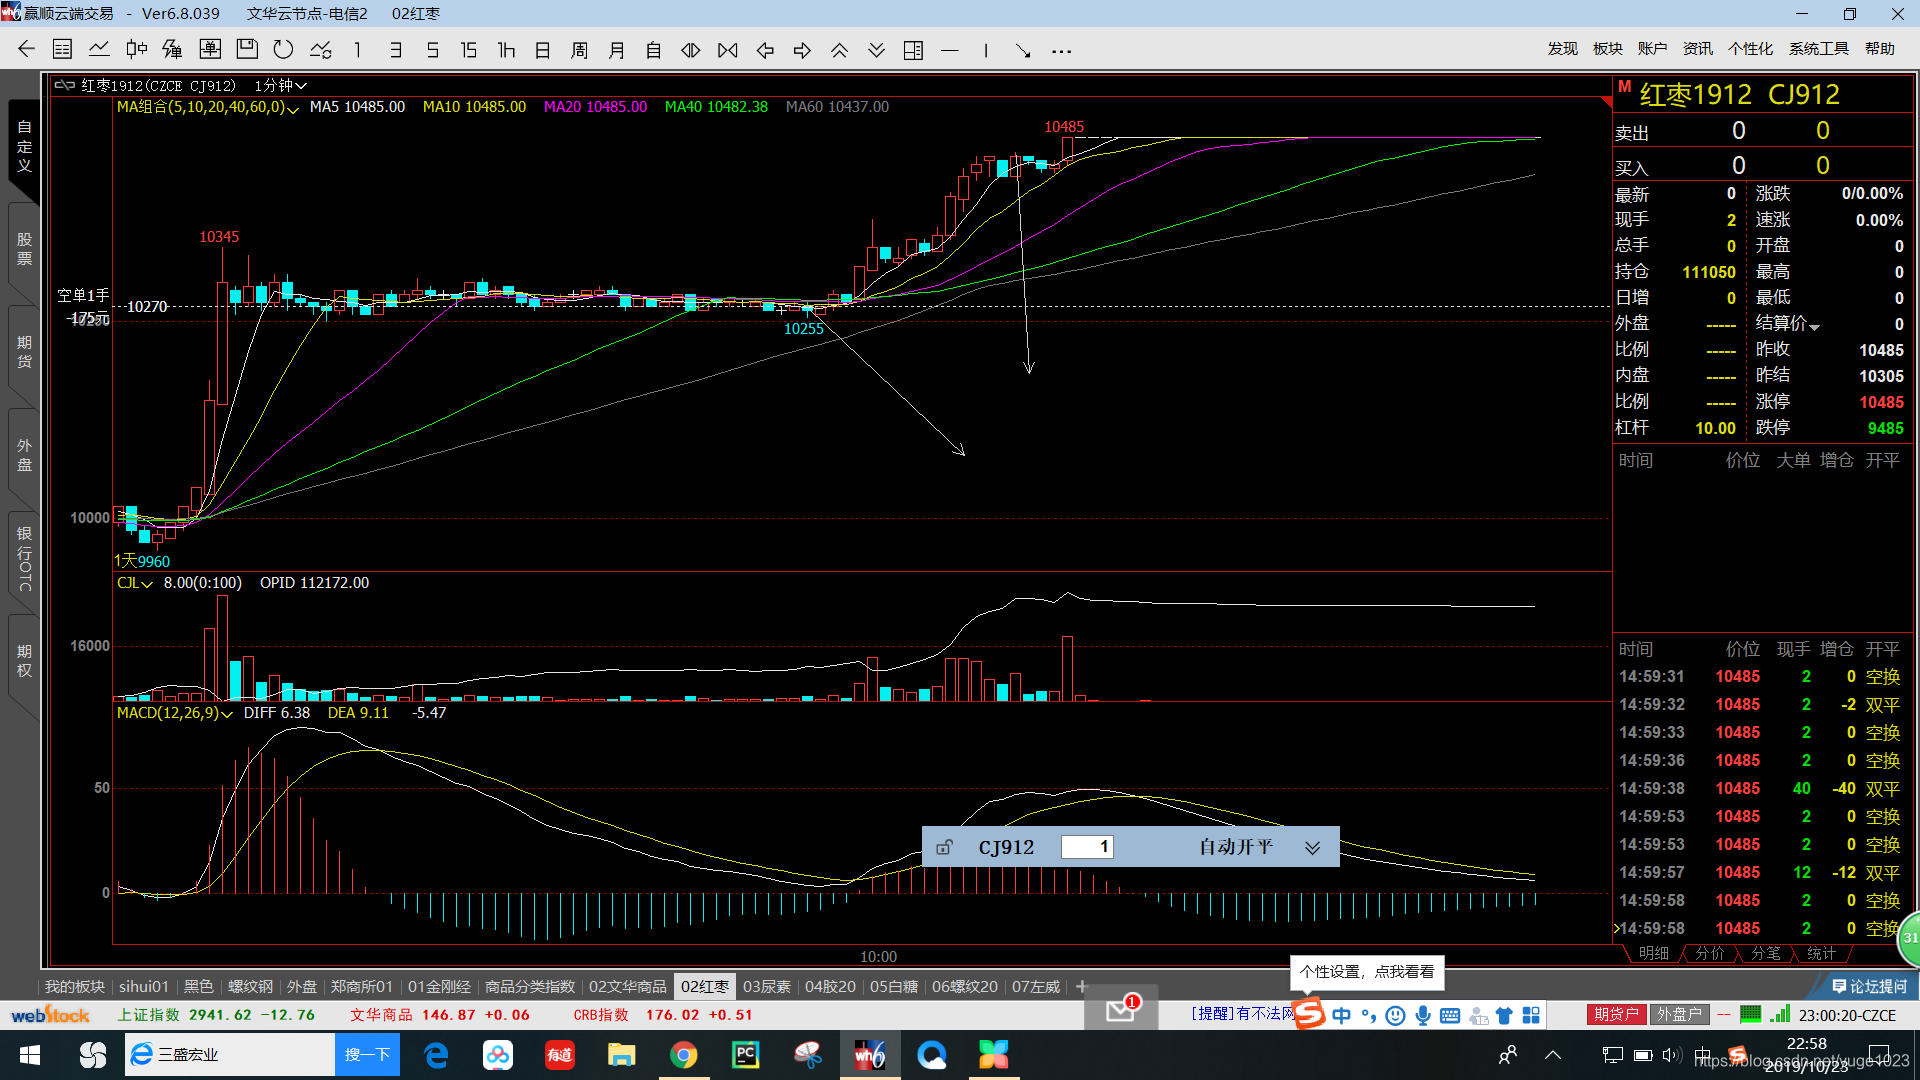This screenshot has height=1080, width=1920.
Task: Switch to the 明细 tab
Action: [1654, 953]
